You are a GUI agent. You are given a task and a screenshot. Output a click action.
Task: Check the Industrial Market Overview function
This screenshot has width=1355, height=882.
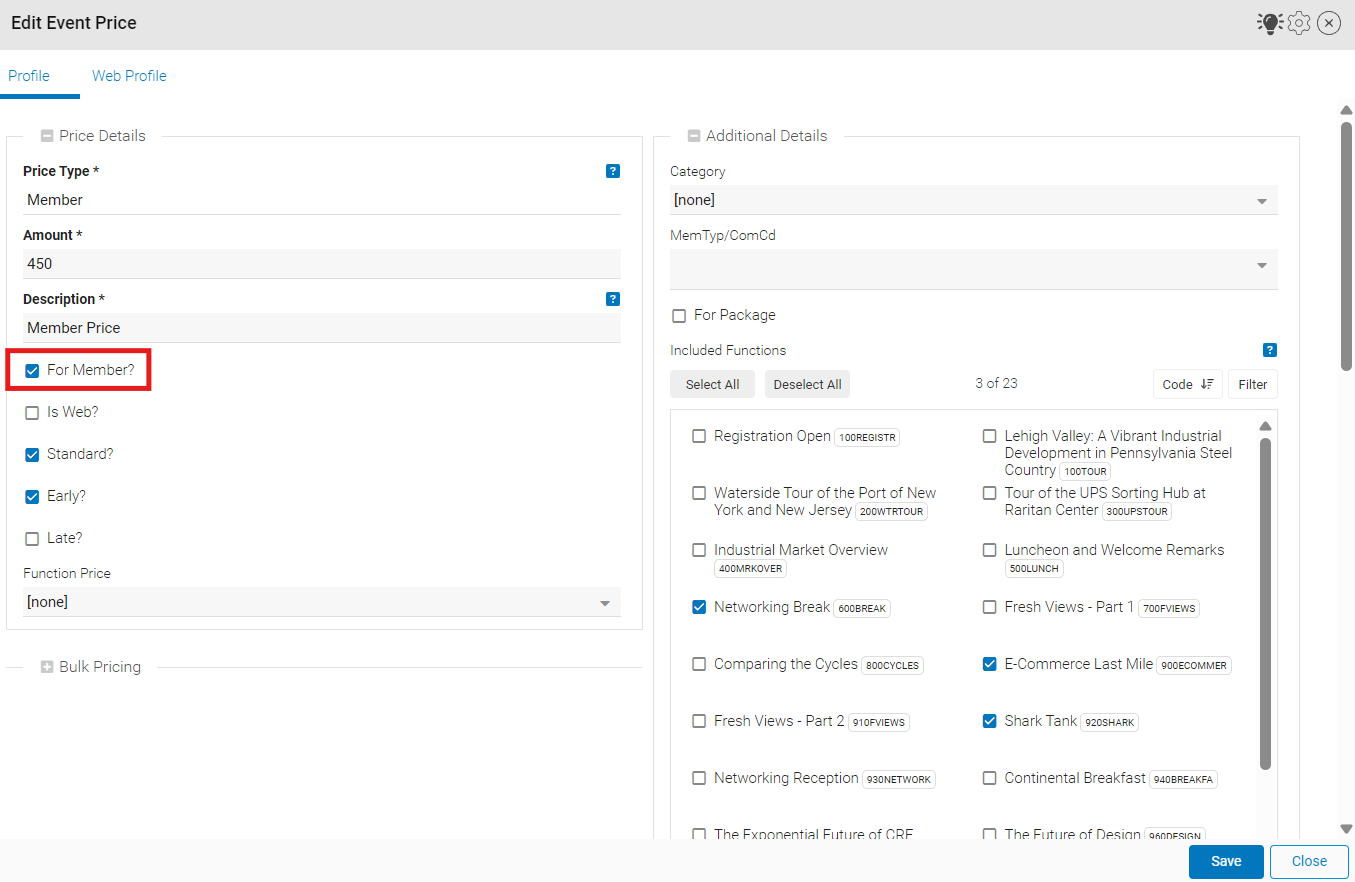(699, 550)
